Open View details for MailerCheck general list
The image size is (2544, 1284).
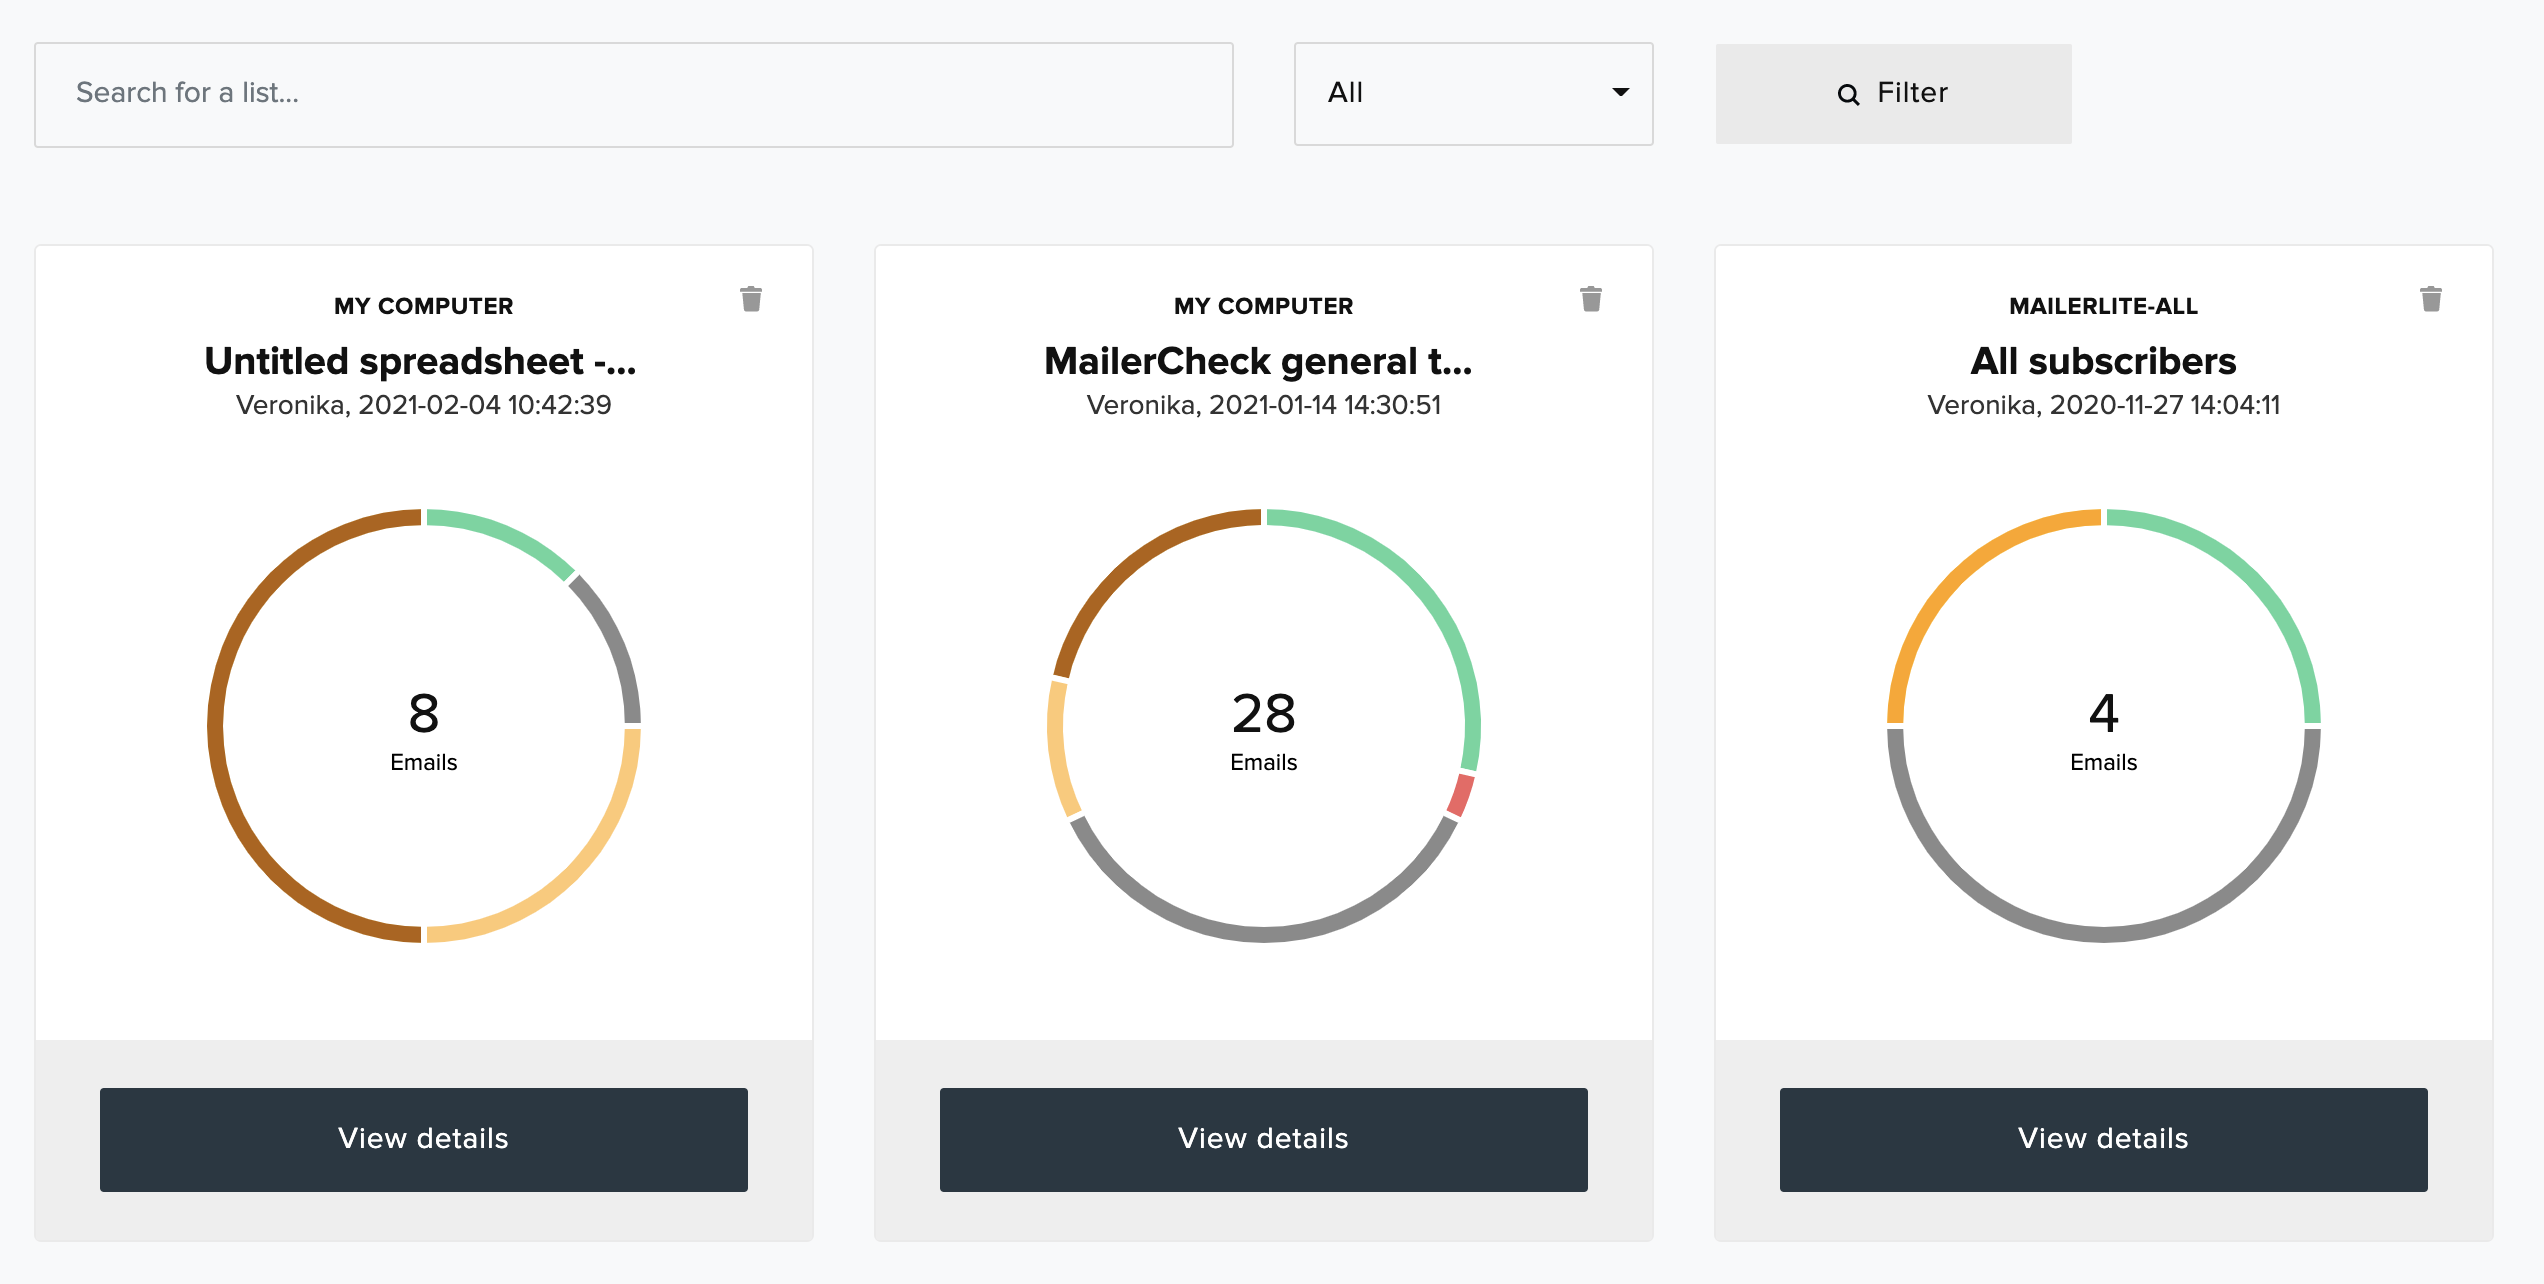point(1263,1139)
